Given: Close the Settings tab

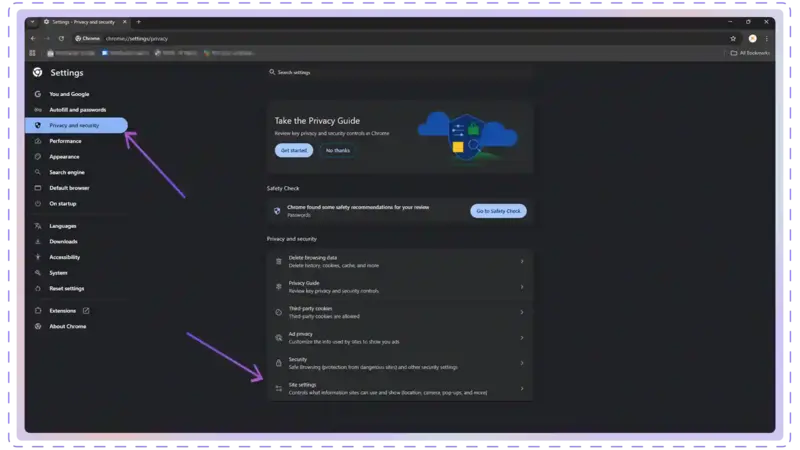Looking at the screenshot, I should click(124, 22).
